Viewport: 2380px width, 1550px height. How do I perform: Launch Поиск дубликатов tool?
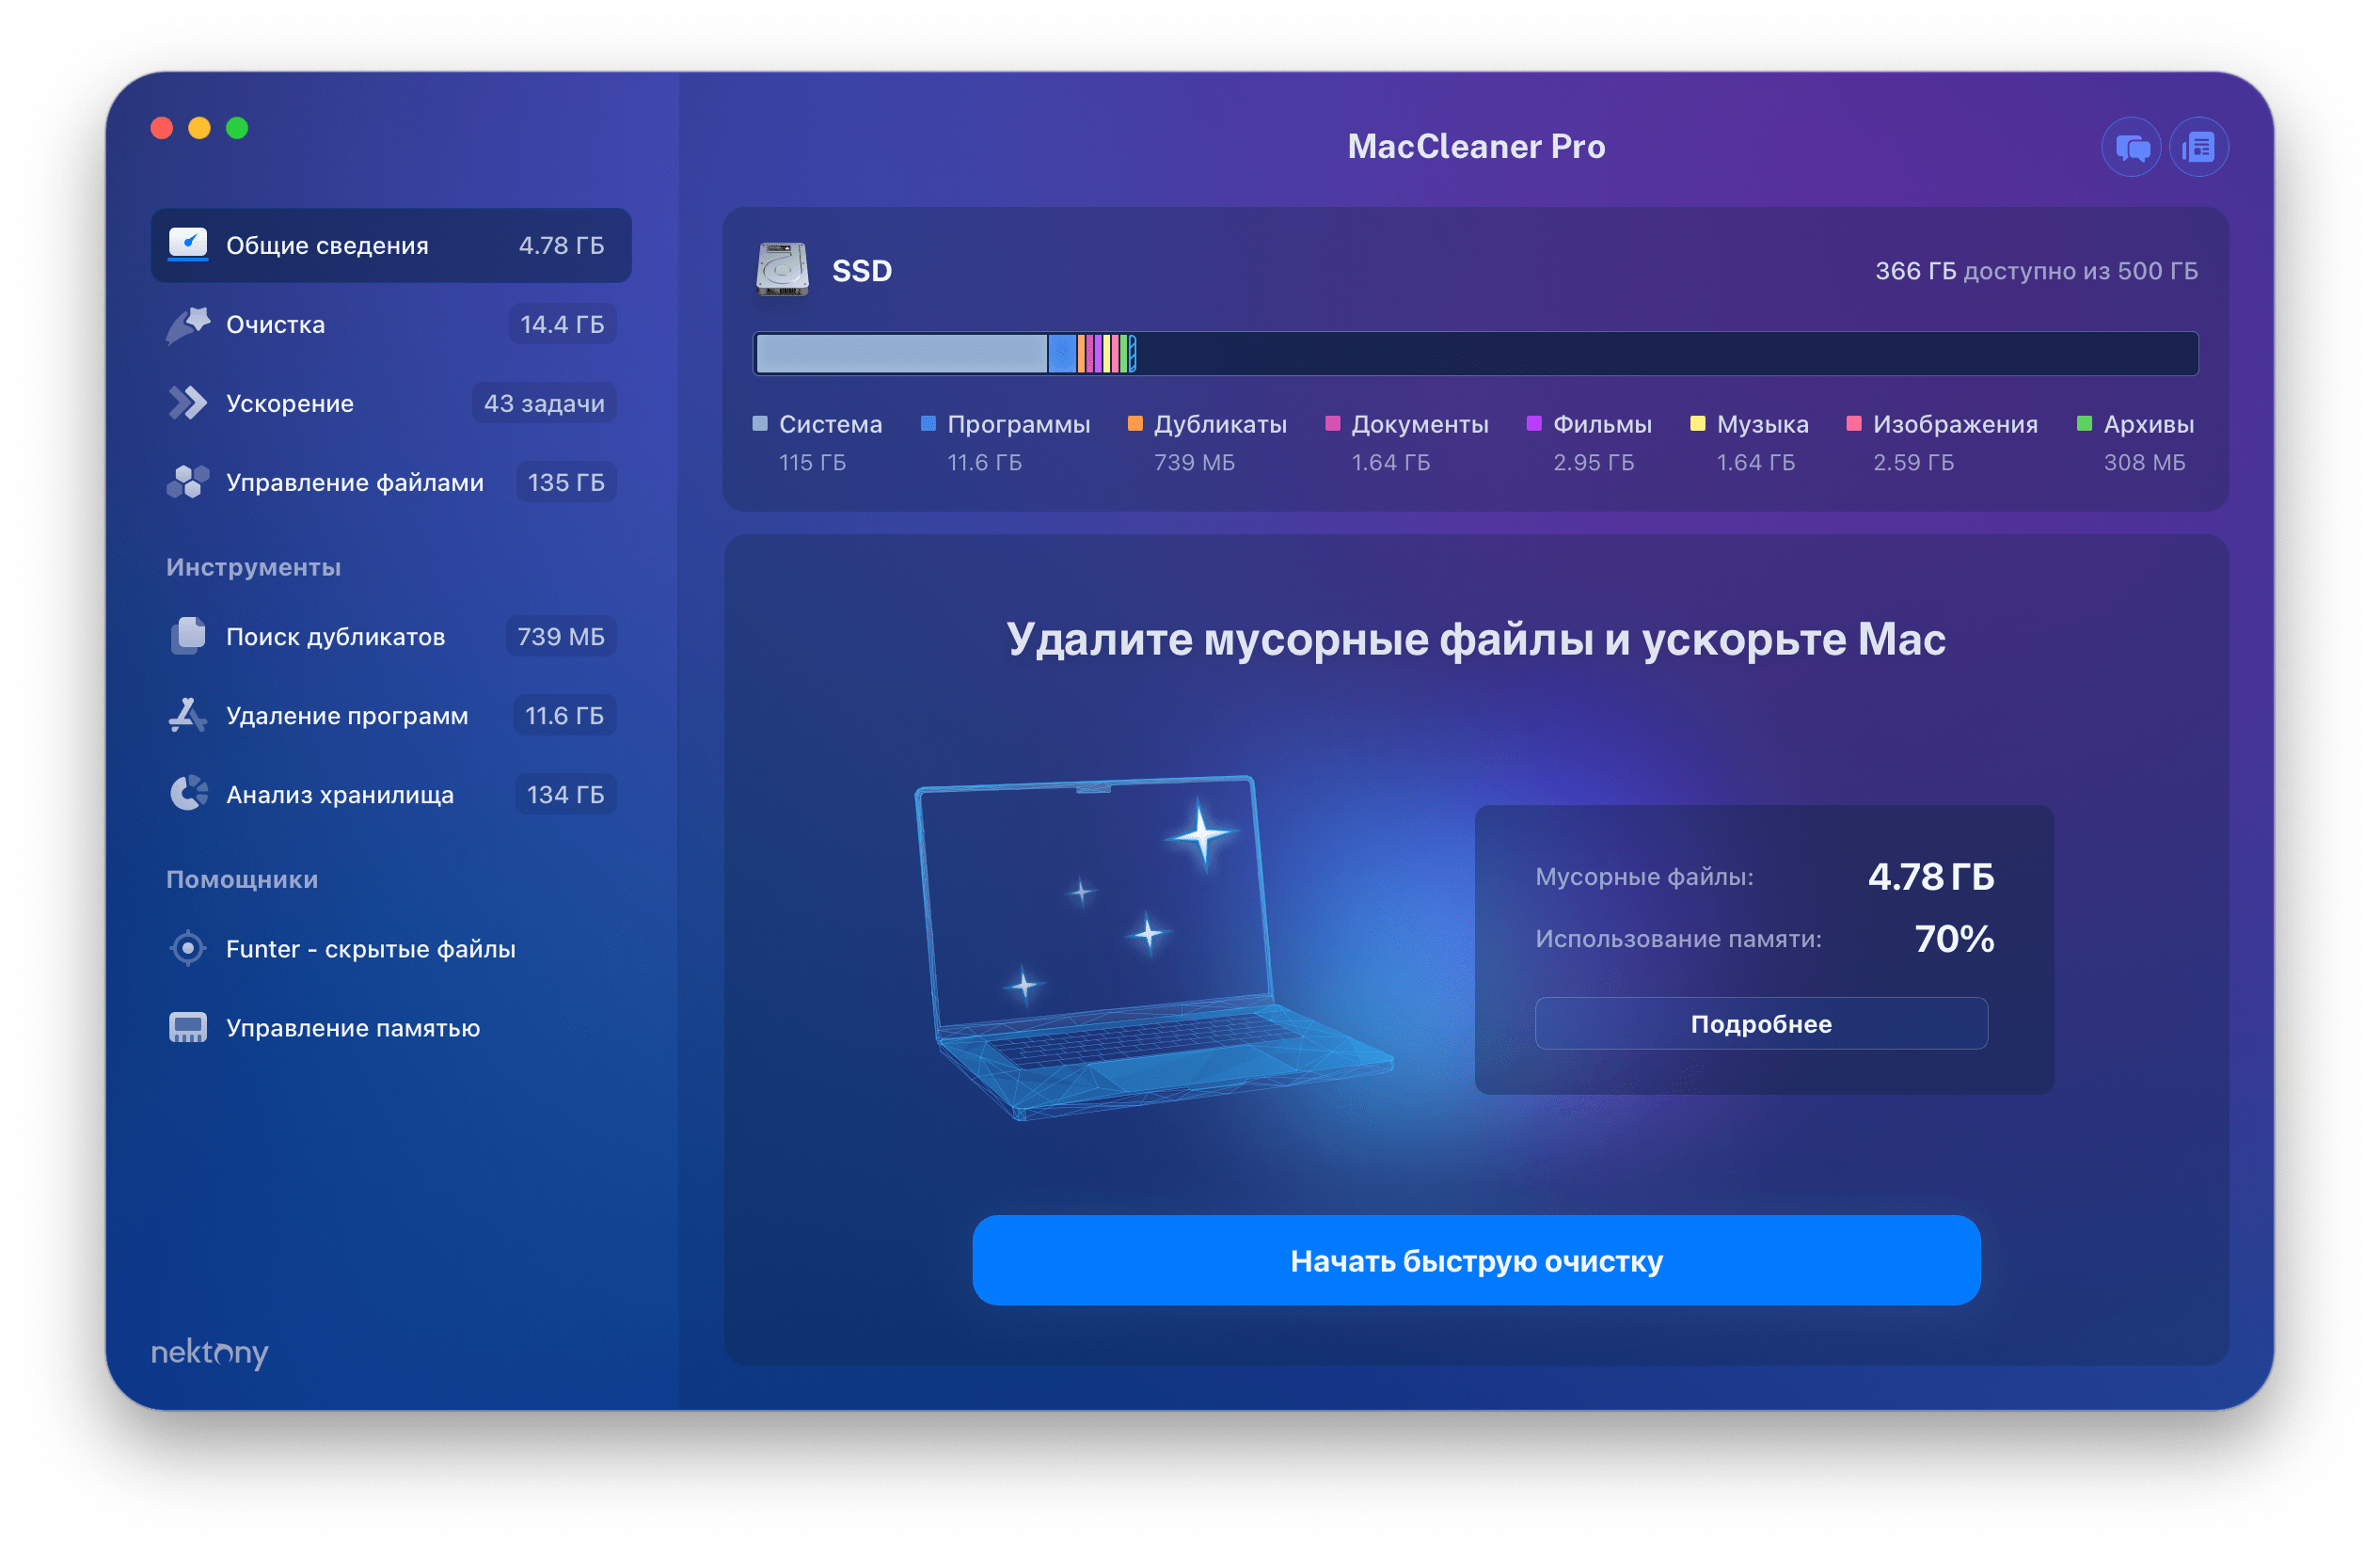pos(391,636)
